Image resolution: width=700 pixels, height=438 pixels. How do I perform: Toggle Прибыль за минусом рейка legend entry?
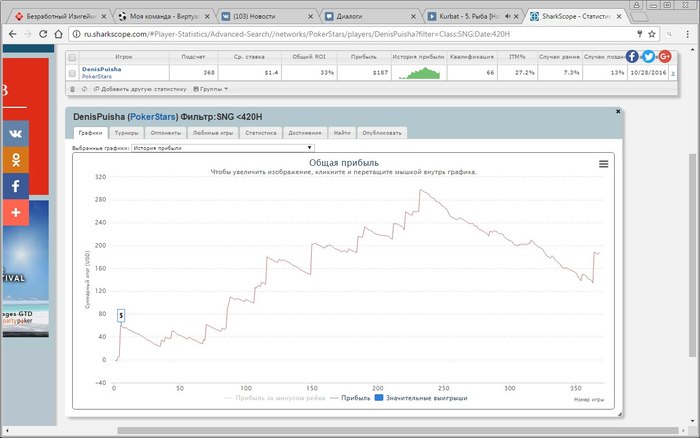click(275, 398)
